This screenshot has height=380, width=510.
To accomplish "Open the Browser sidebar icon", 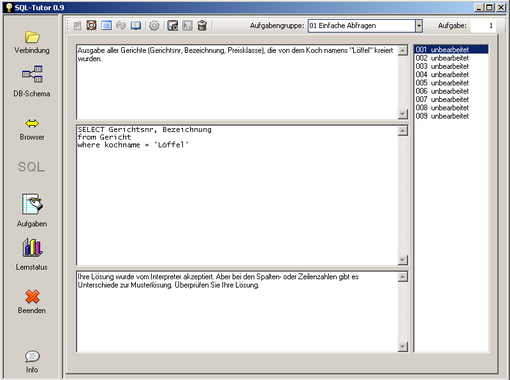I will pos(32,124).
